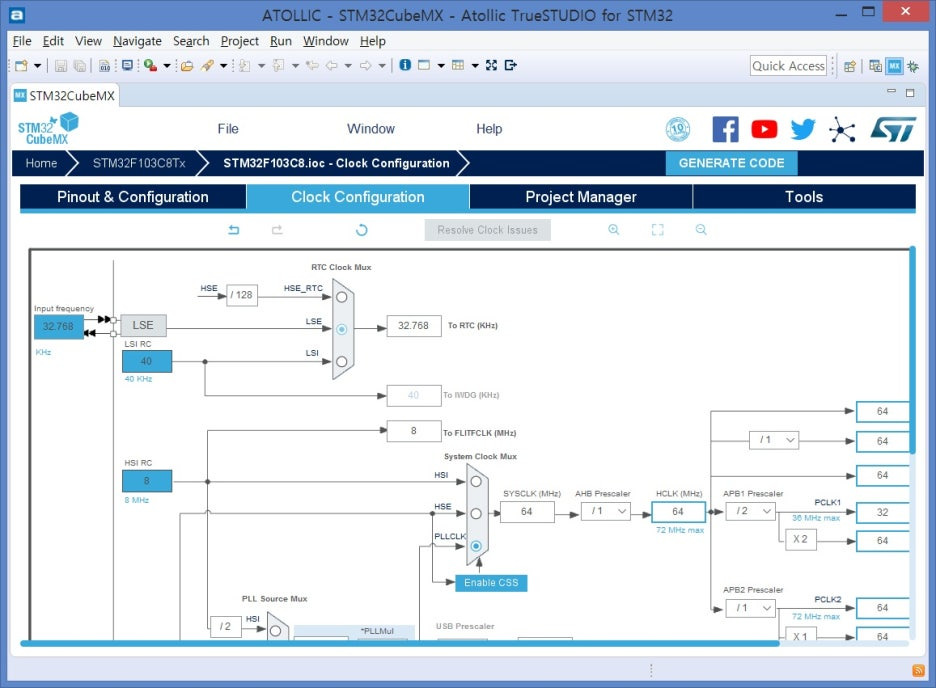Screen dimensions: 936x688
Task: Open the CubeMX Window menu
Action: pyautogui.click(x=371, y=129)
